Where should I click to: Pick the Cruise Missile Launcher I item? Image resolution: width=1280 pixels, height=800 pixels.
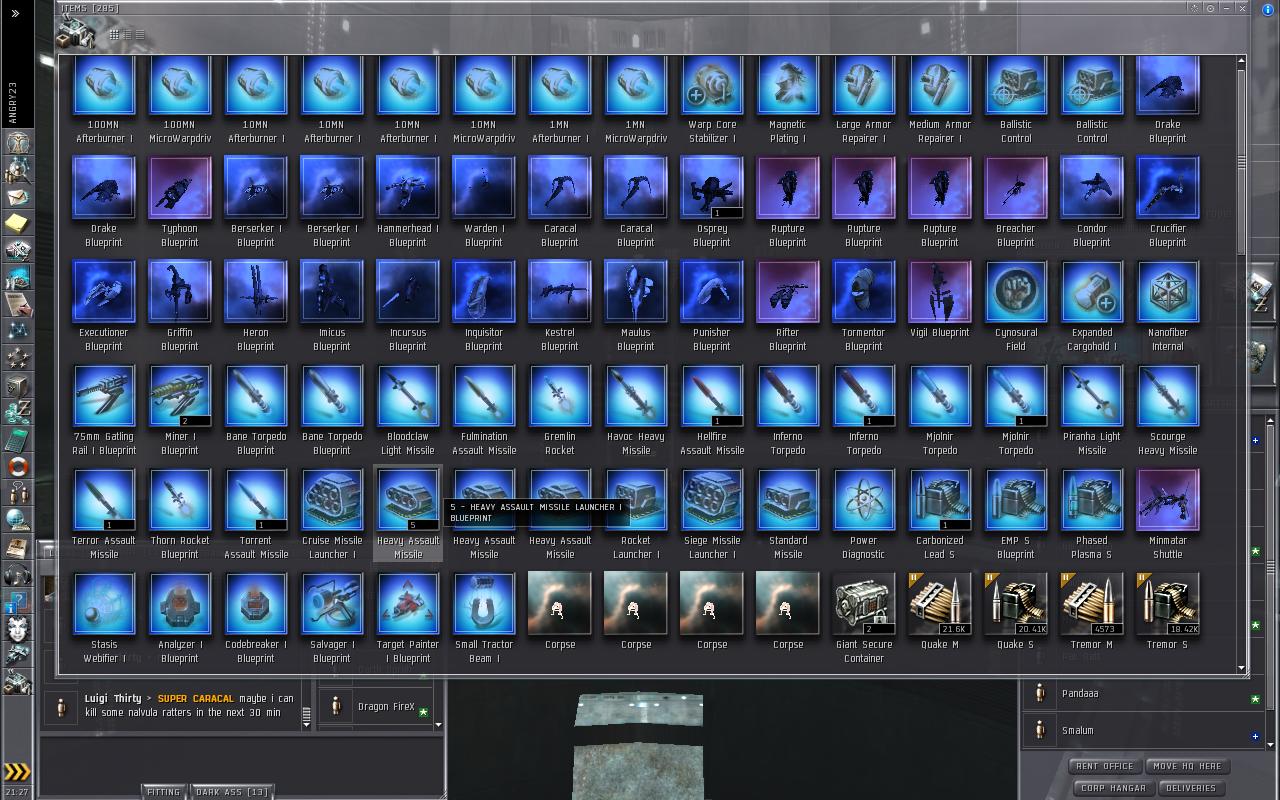point(332,514)
